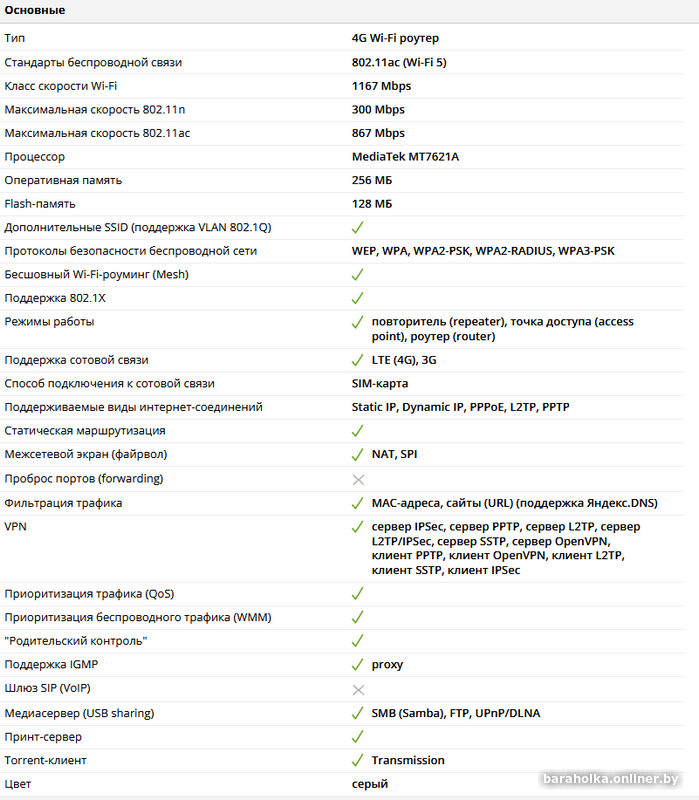Image resolution: width=699 pixels, height=800 pixels.
Task: Click the checkmark next to LTE (4G), 3G
Action: click(x=358, y=360)
